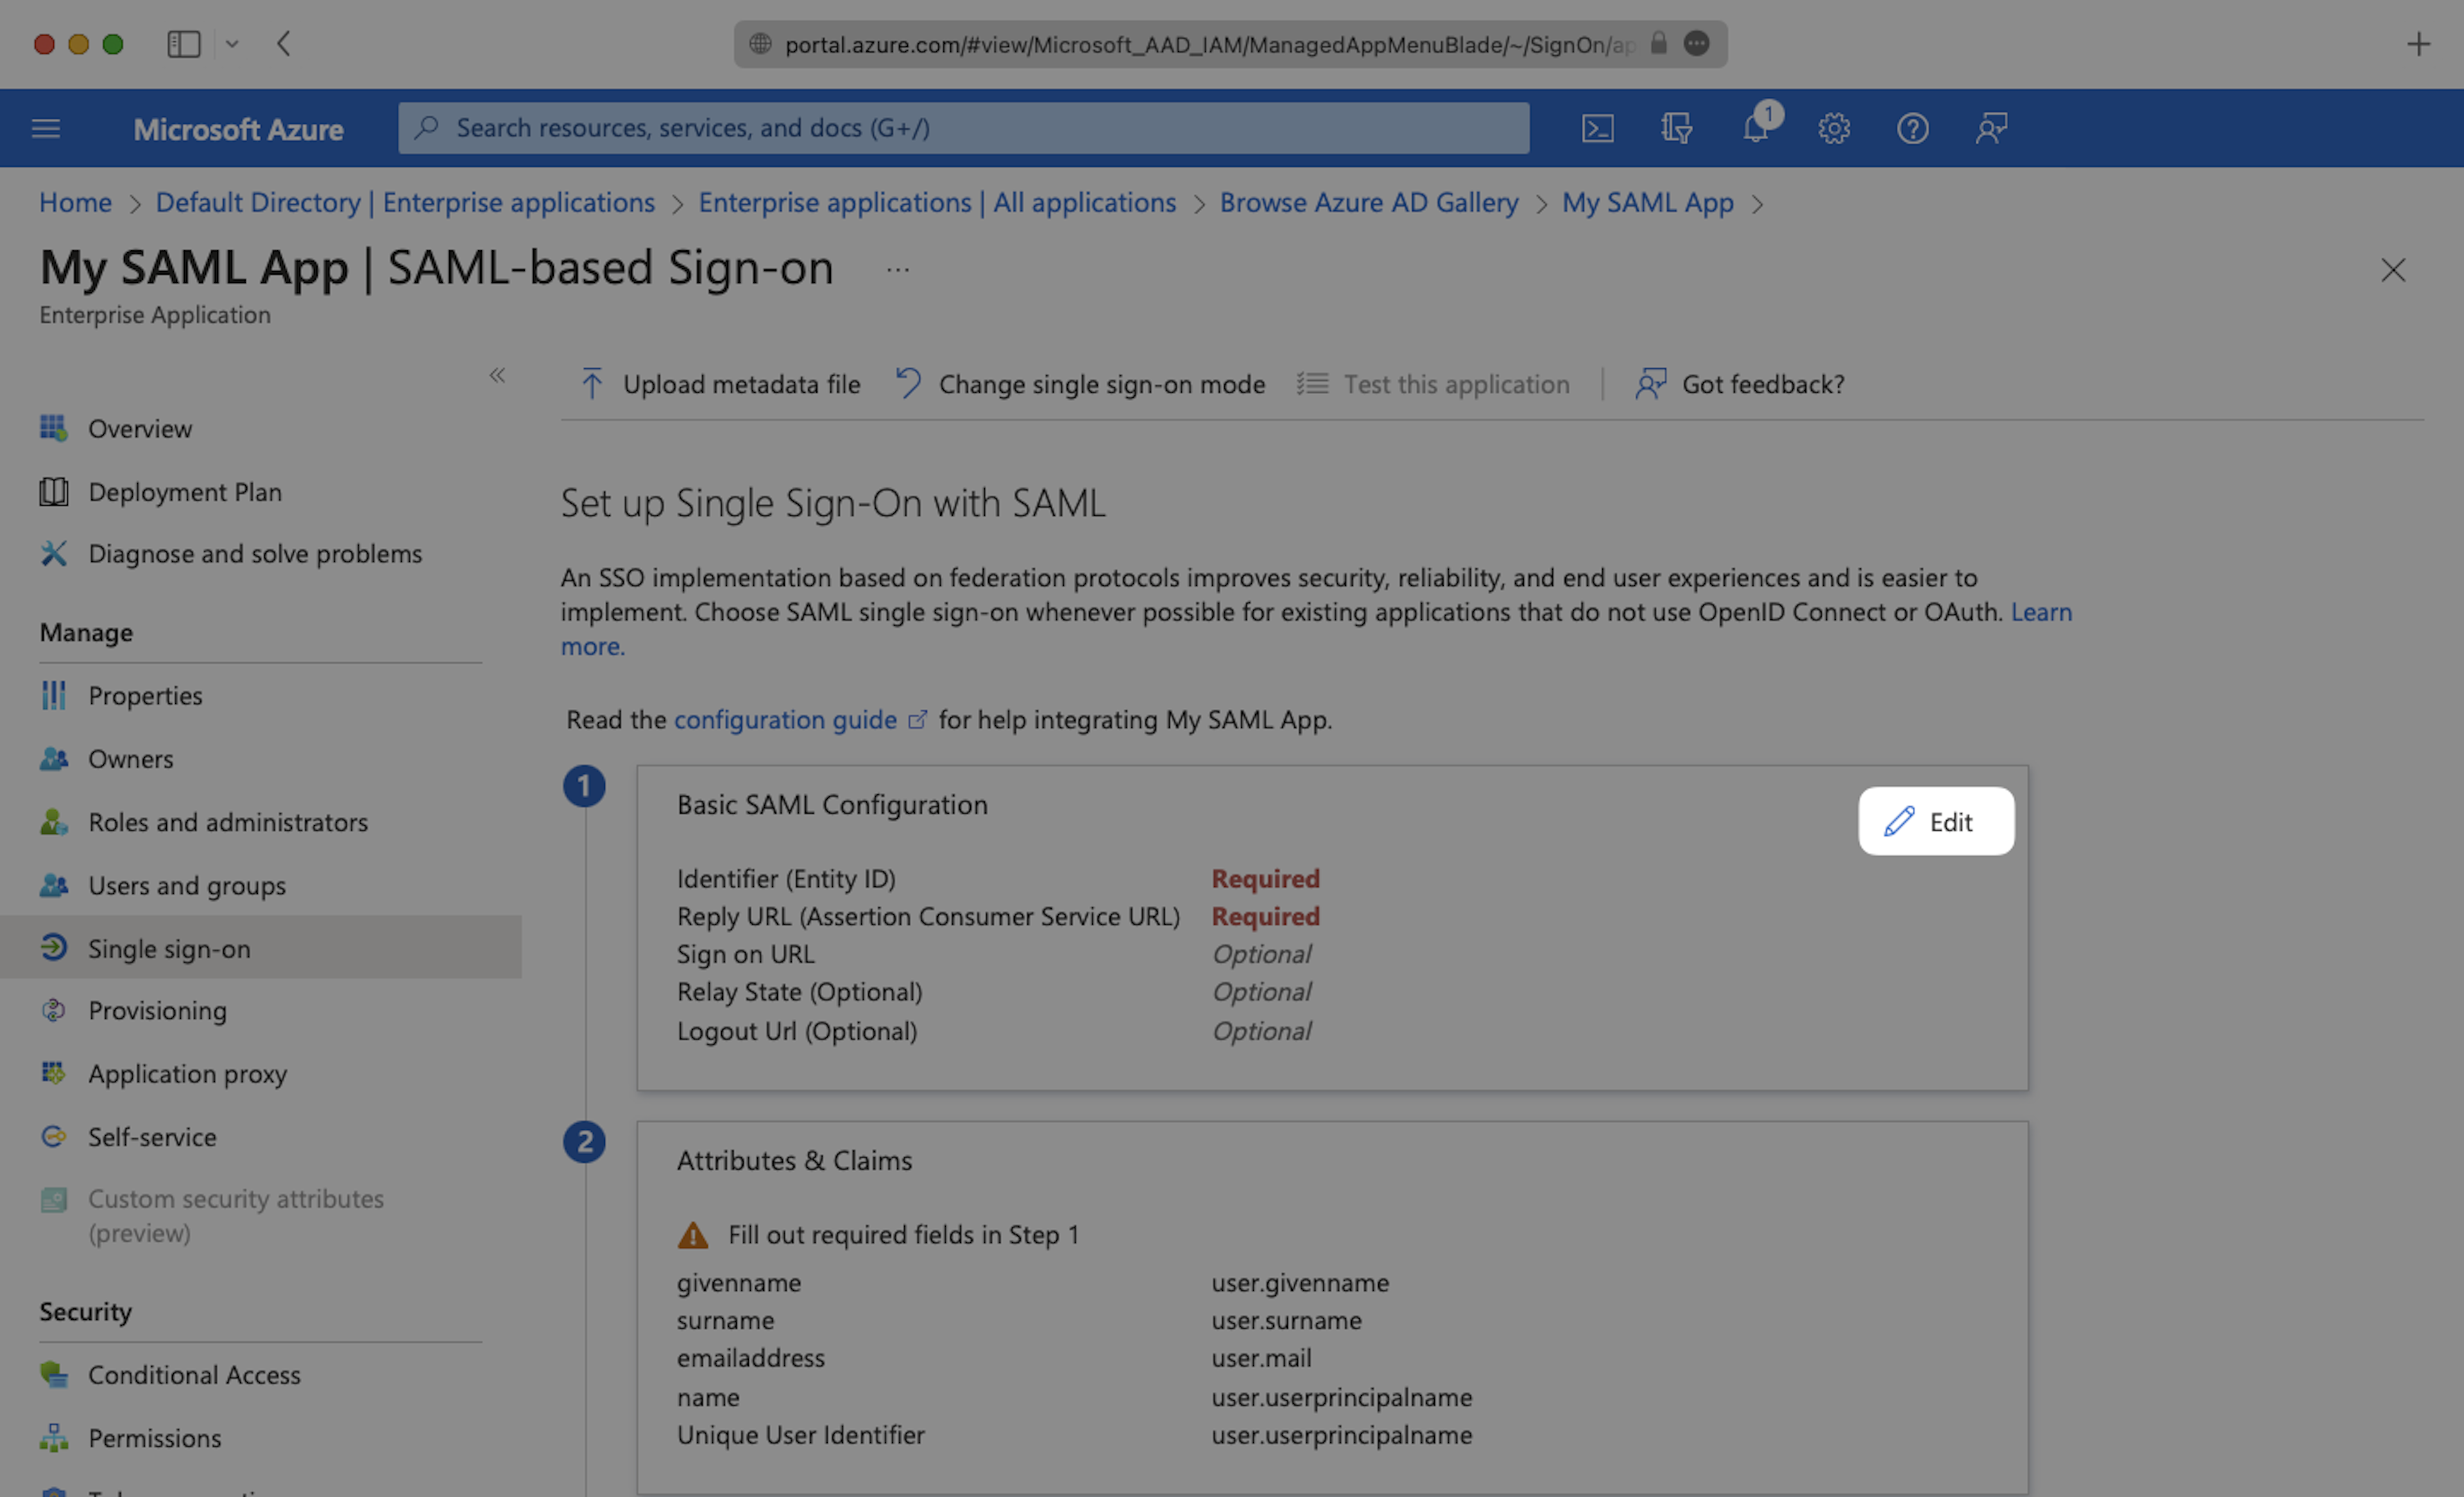Open Azure Cloud Shell icon

coord(1597,128)
